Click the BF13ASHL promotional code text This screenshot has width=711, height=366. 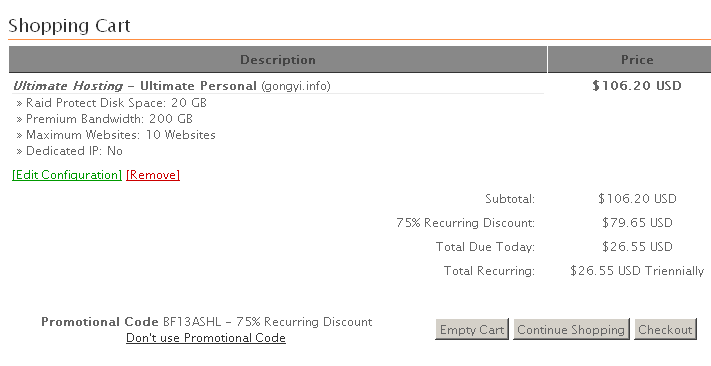coord(192,322)
